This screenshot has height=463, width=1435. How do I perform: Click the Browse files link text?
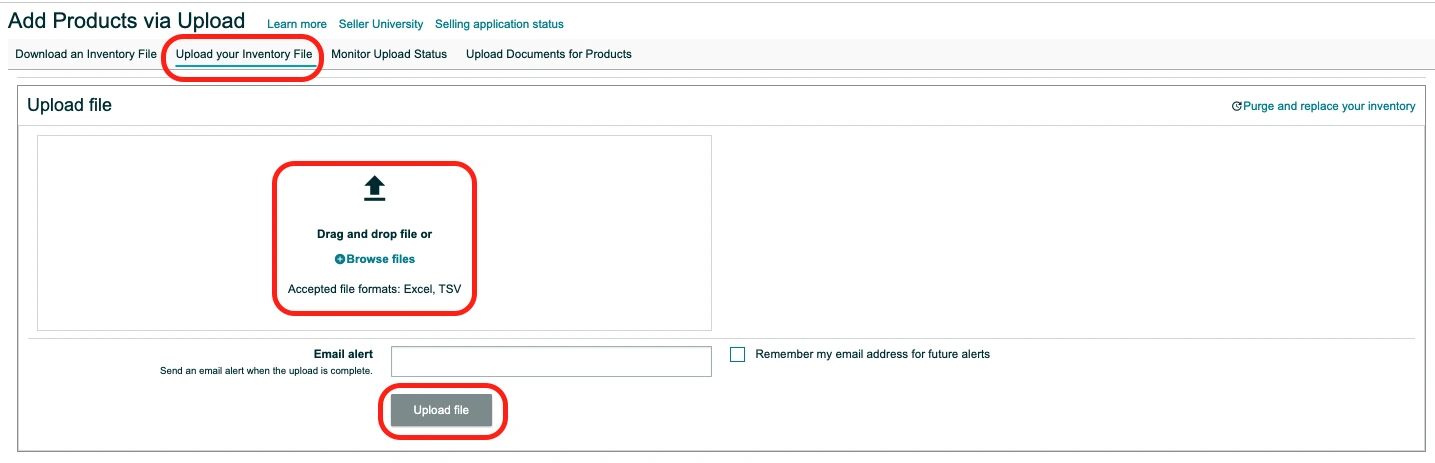[x=381, y=259]
